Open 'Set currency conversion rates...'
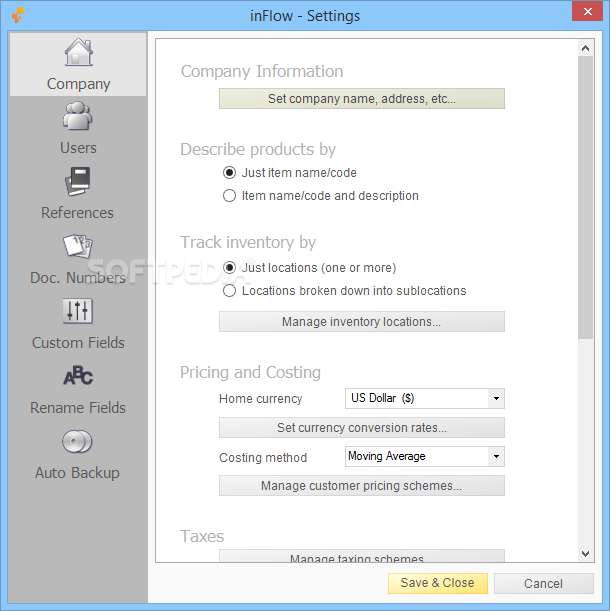Image resolution: width=610 pixels, height=611 pixels. click(x=361, y=428)
